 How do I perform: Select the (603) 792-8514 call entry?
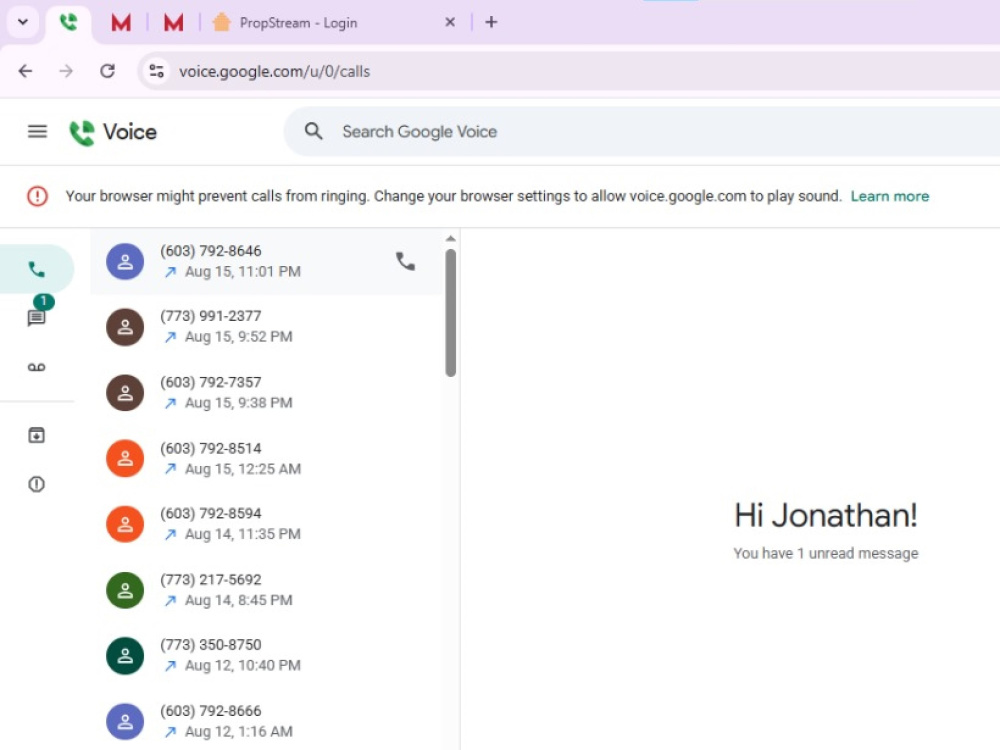tap(266, 459)
